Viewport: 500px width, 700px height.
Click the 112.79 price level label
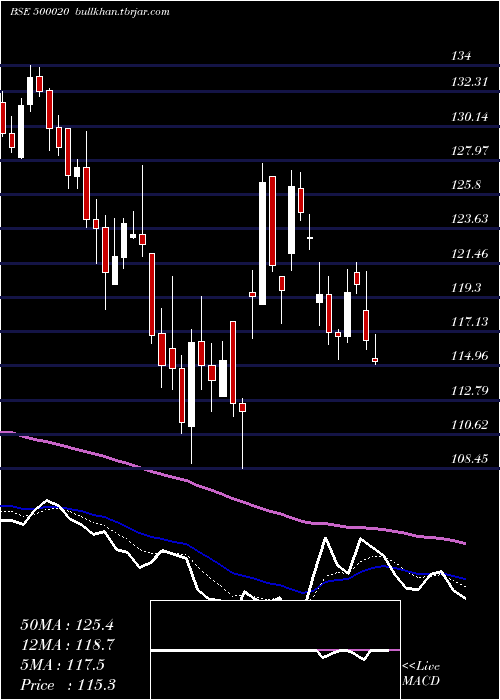pyautogui.click(x=470, y=391)
